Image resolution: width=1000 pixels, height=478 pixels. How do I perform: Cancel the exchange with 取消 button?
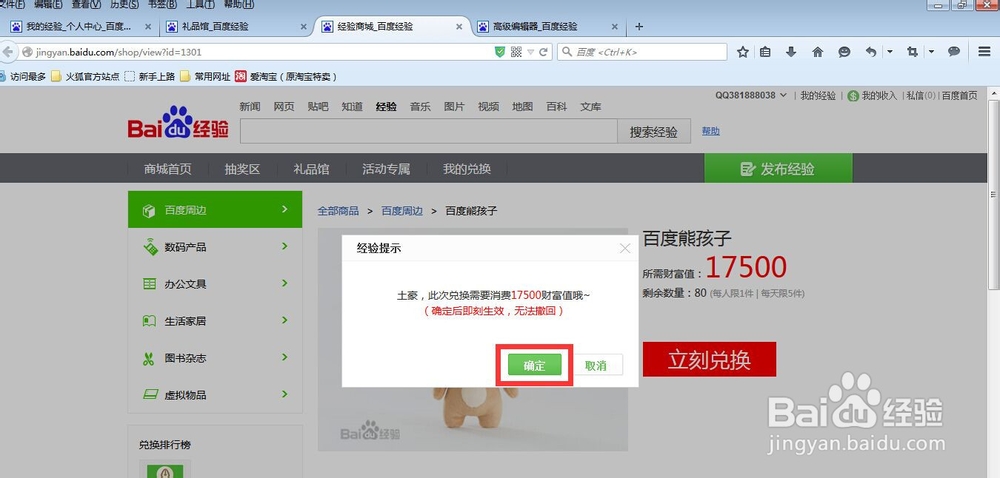coord(596,365)
